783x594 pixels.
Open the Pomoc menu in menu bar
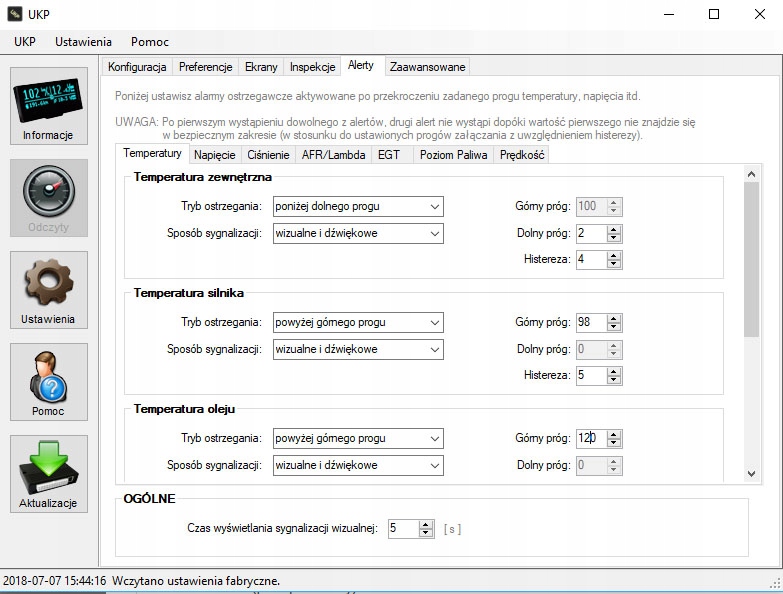tap(150, 42)
